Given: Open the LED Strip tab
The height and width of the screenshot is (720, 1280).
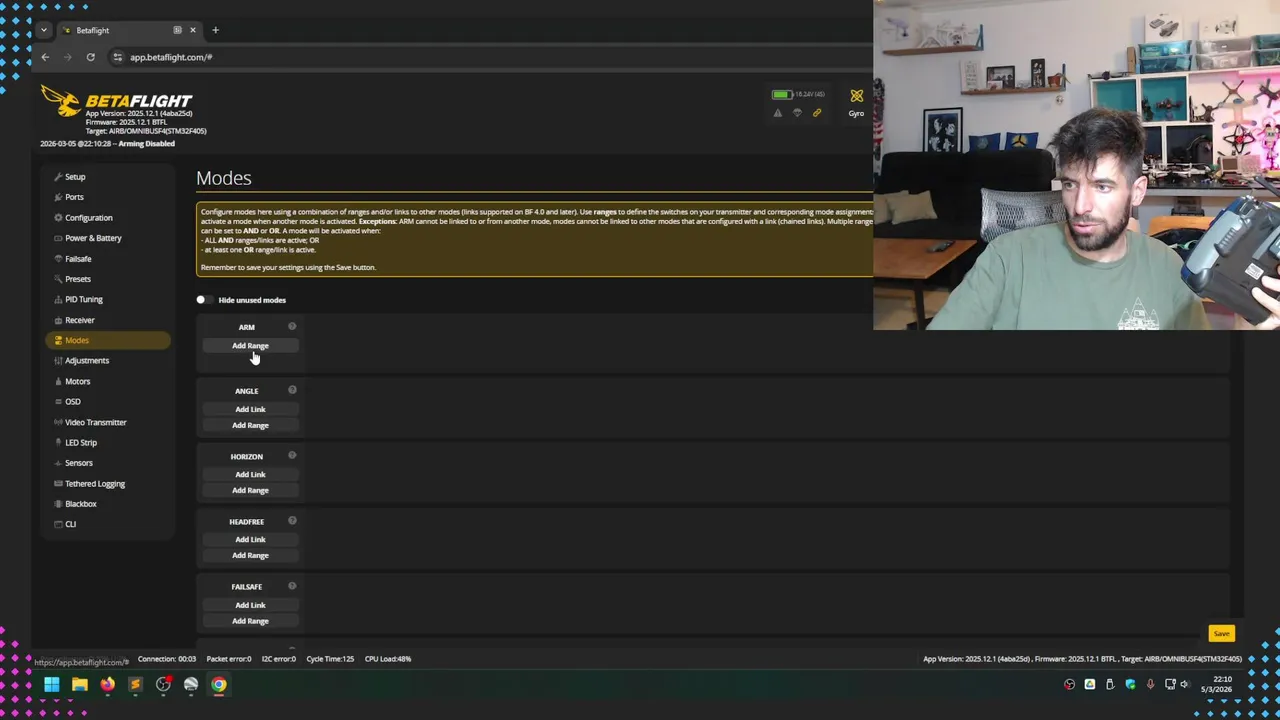Looking at the screenshot, I should (107, 442).
